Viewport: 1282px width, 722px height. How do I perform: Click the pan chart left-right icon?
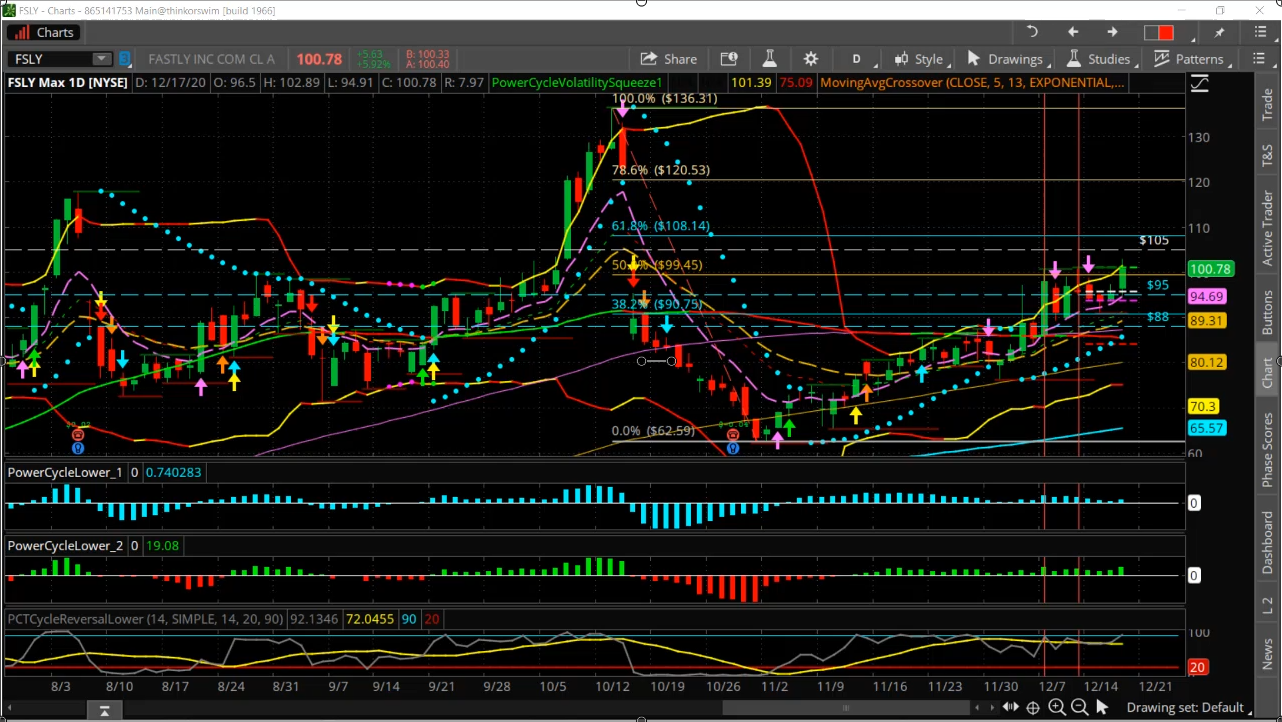(x=1011, y=707)
